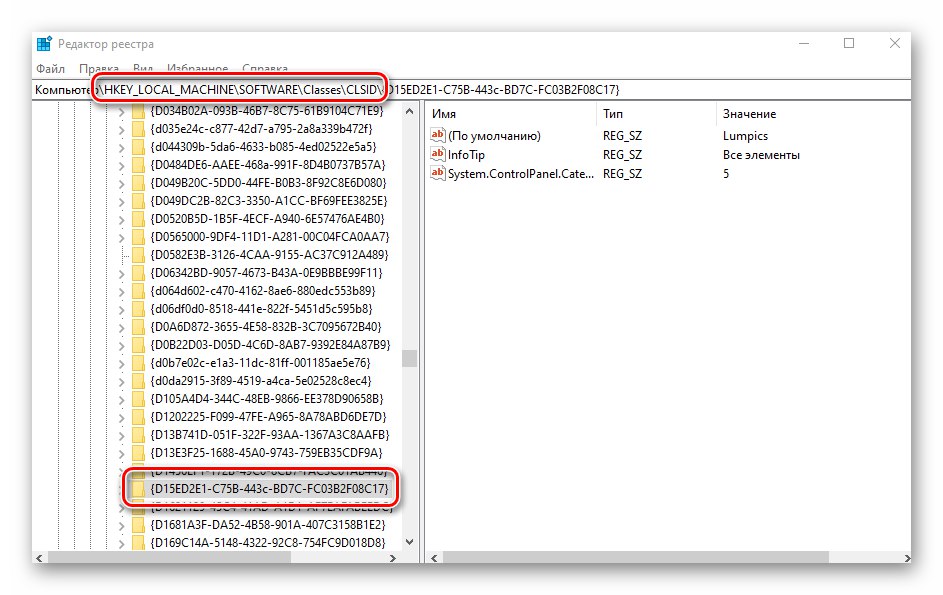Select folder icon of {d0b7e02c-e1a3-11dc-81ff-001185ae5e76}
The height and width of the screenshot is (595, 943).
[138, 363]
